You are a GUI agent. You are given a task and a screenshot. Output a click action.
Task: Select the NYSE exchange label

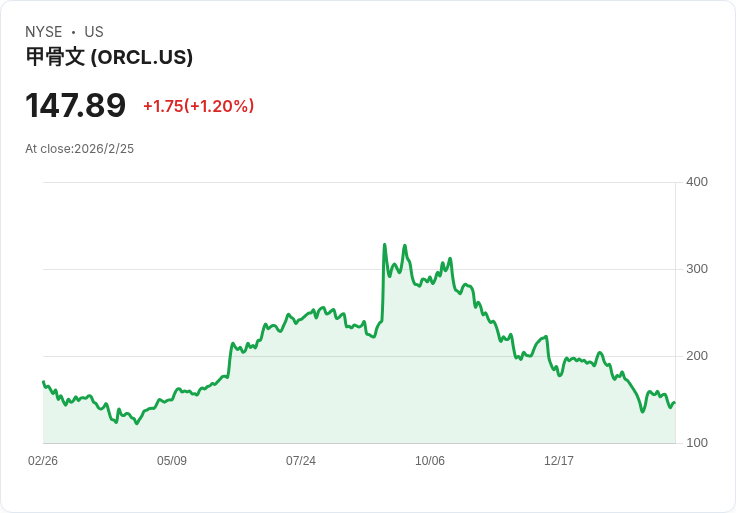44,32
